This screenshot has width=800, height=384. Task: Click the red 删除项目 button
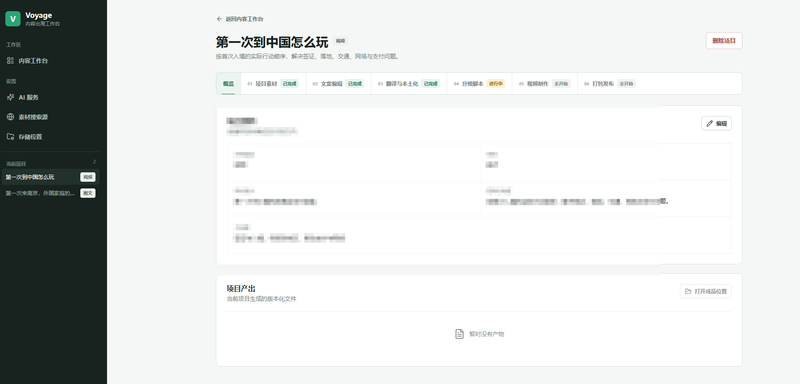pos(724,41)
